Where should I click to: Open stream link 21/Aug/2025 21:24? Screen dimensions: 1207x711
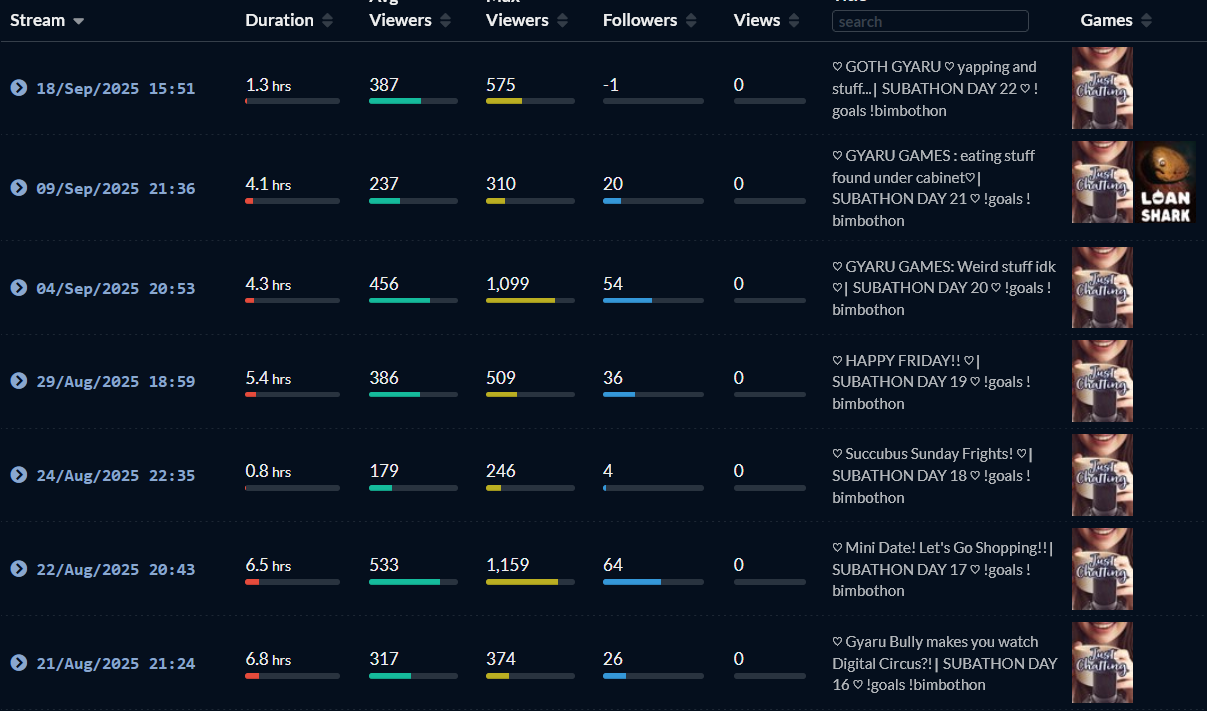pyautogui.click(x=115, y=663)
